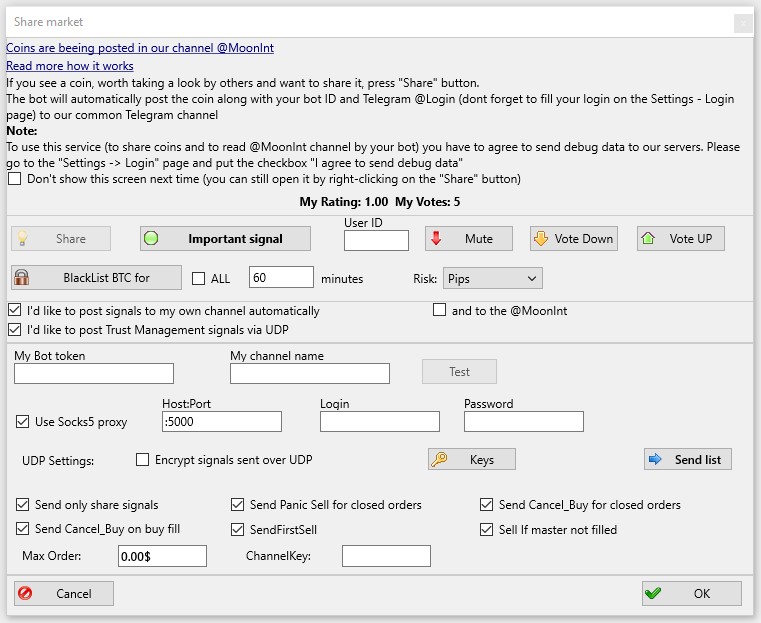Open the @MoonInt channel link at top

140,47
